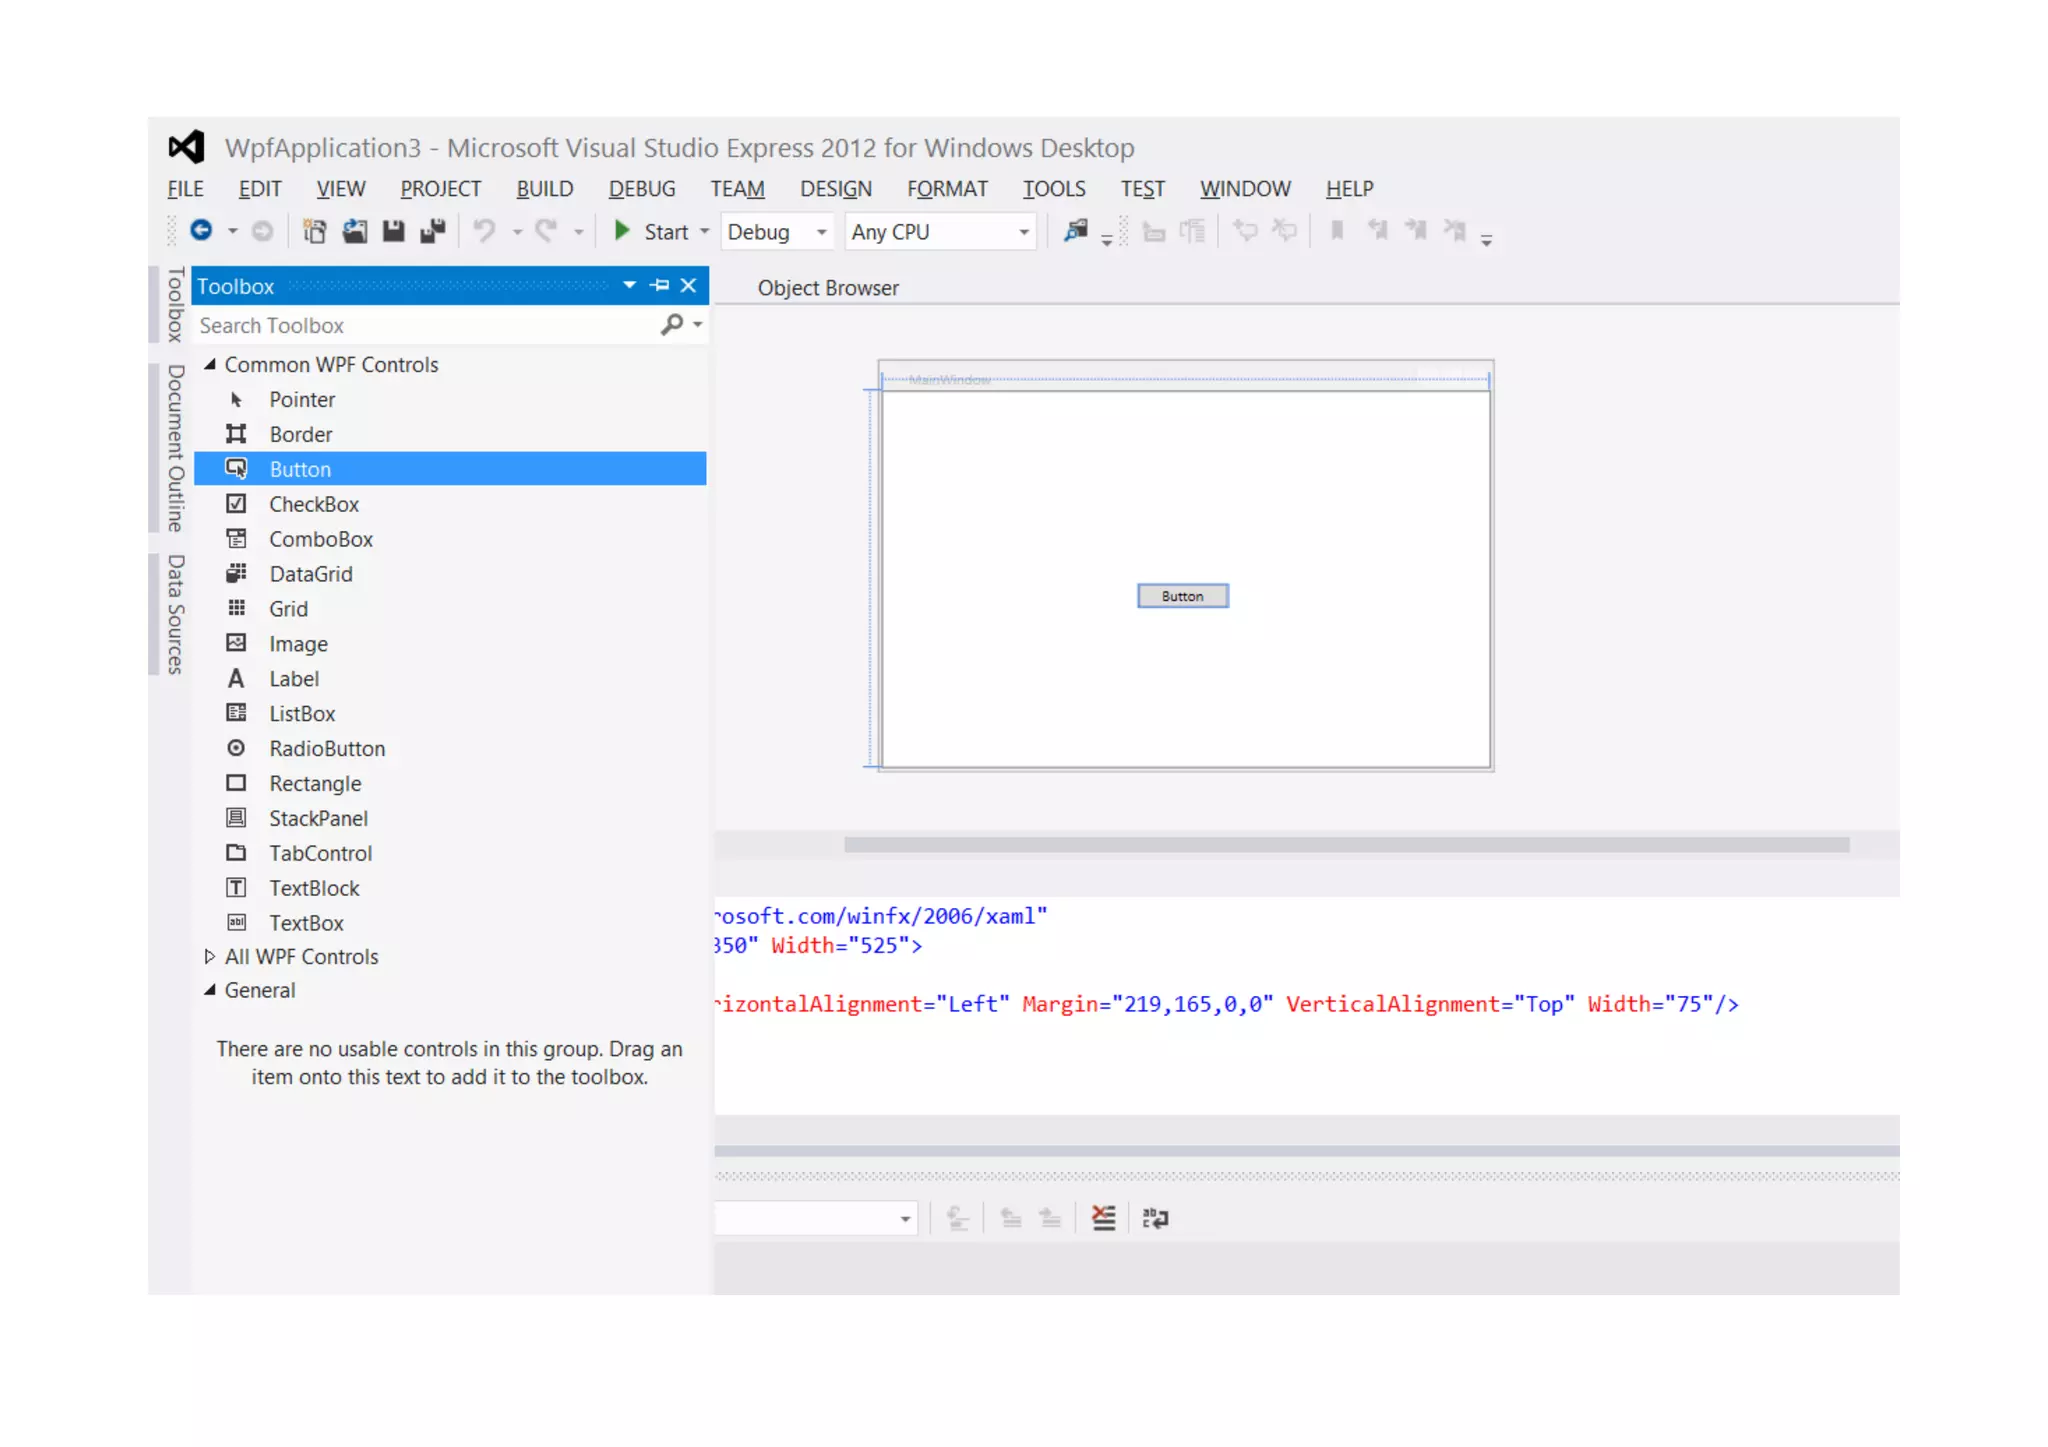Click the Button control on designer canvas

[x=1183, y=596]
